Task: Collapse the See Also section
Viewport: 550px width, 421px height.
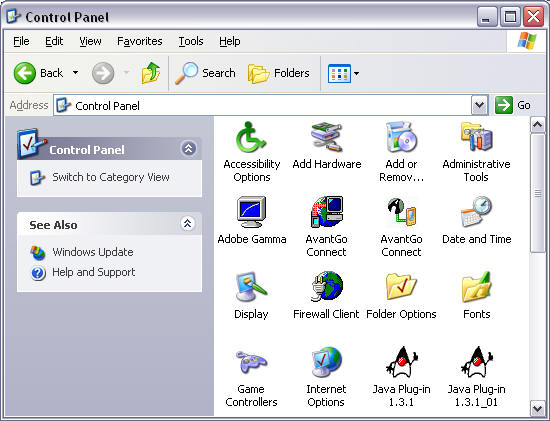Action: pos(188,223)
